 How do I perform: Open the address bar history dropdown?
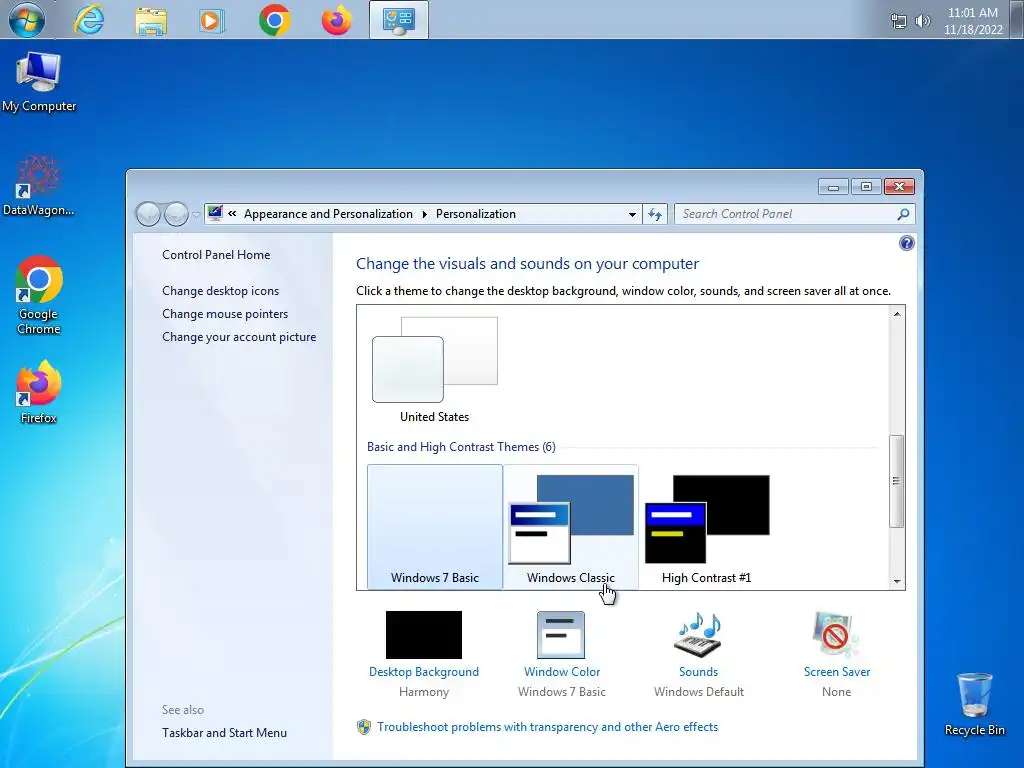coord(632,214)
